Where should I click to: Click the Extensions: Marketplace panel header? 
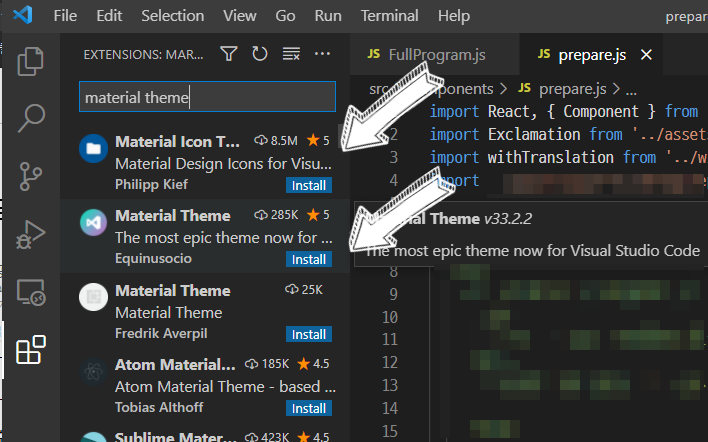[x=143, y=55]
